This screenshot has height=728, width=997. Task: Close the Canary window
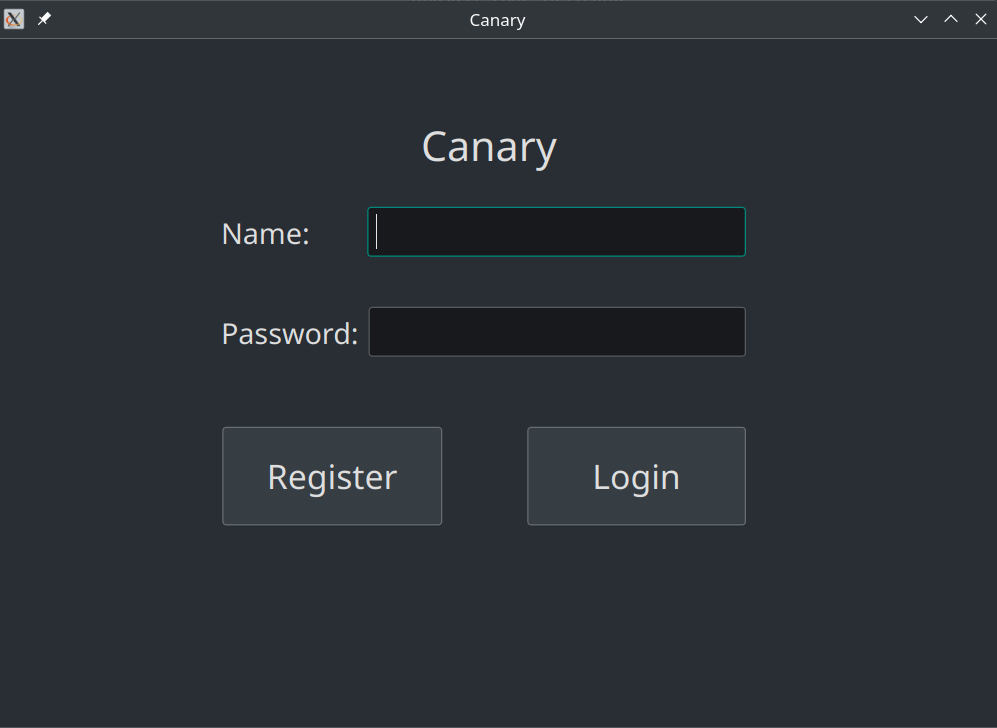(x=981, y=19)
